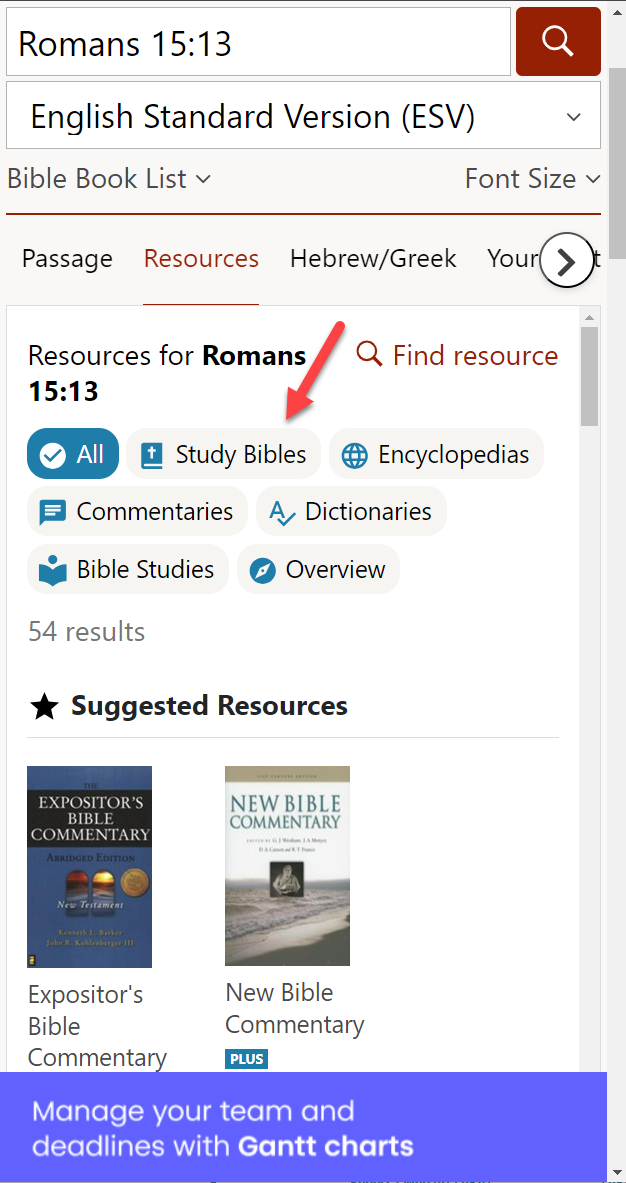Toggle the All filter chip

pos(73,454)
